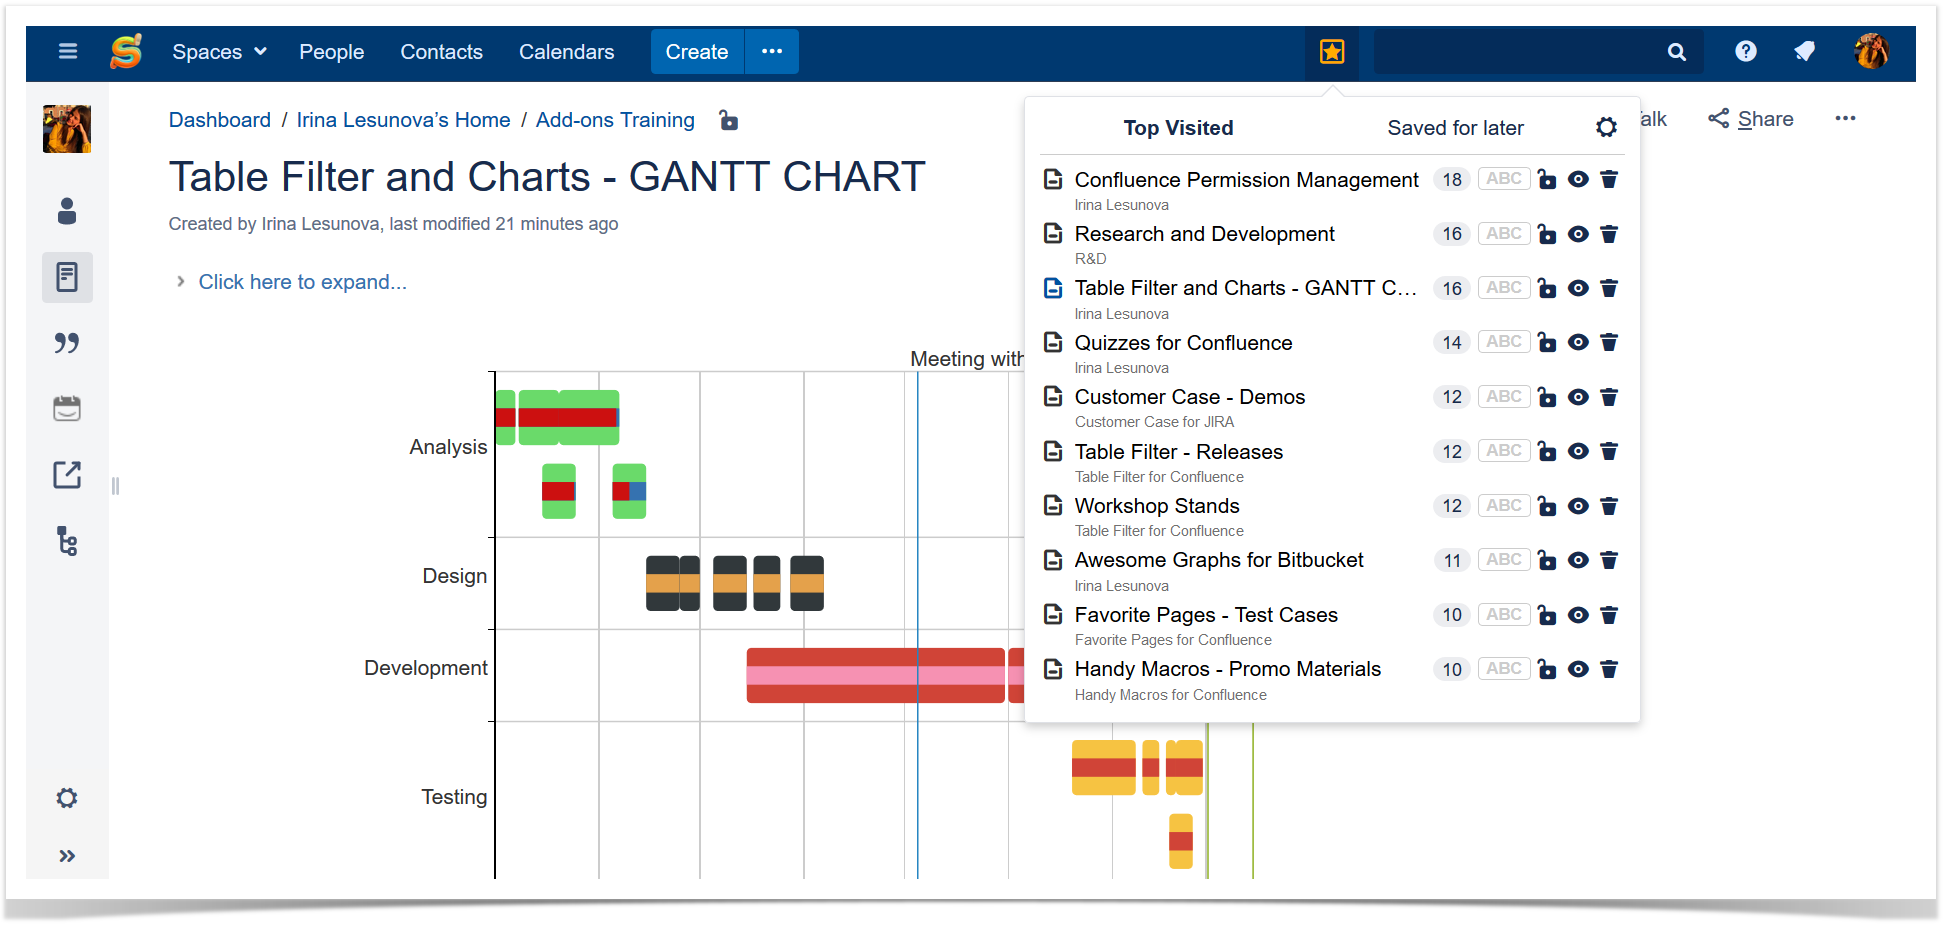
Task: Open space settings gear in sidebar
Action: (x=67, y=798)
